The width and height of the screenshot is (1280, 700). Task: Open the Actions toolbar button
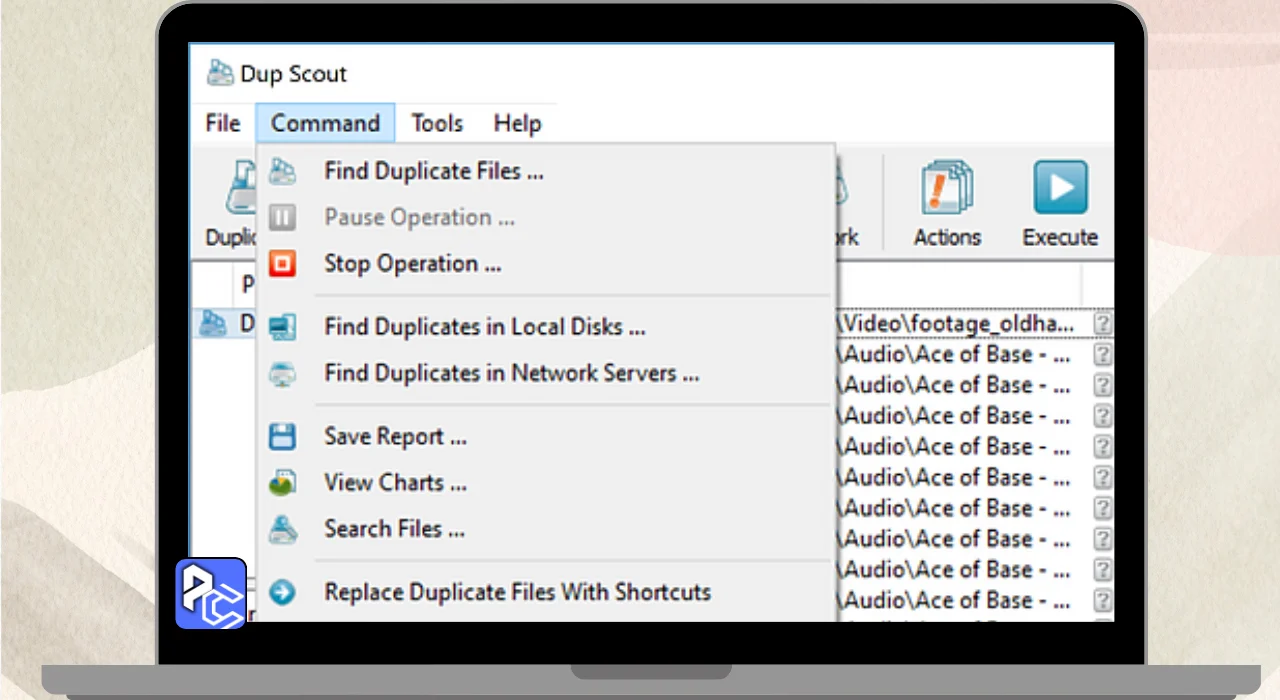(x=946, y=204)
